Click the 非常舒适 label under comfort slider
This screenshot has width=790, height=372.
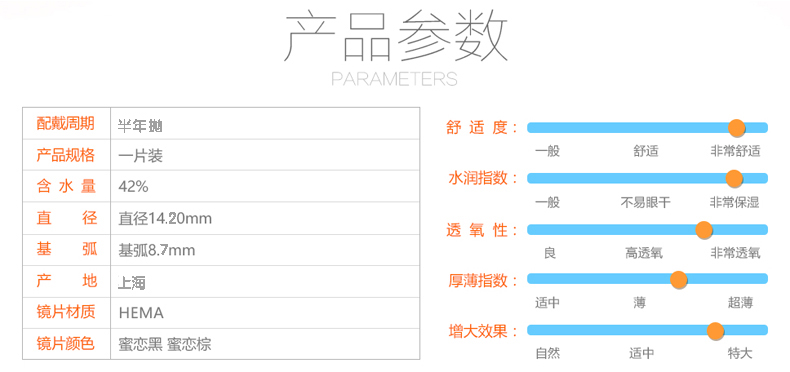point(735,151)
